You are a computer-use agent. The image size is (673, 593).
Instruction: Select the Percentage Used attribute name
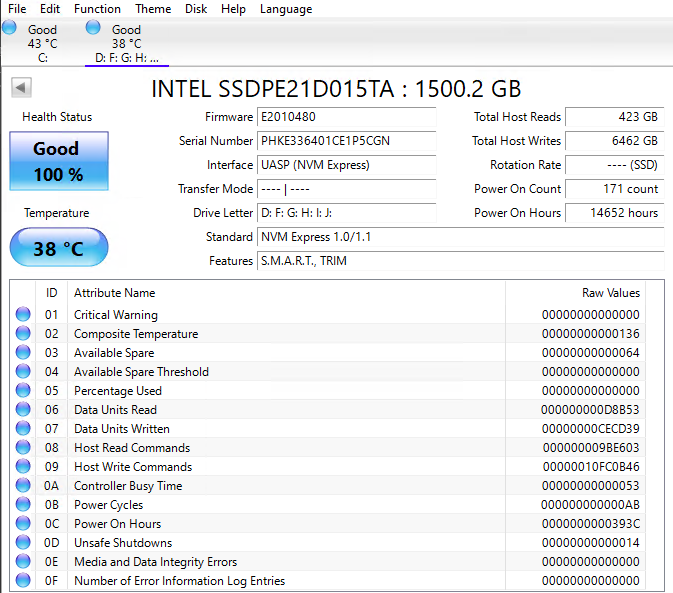tap(118, 391)
